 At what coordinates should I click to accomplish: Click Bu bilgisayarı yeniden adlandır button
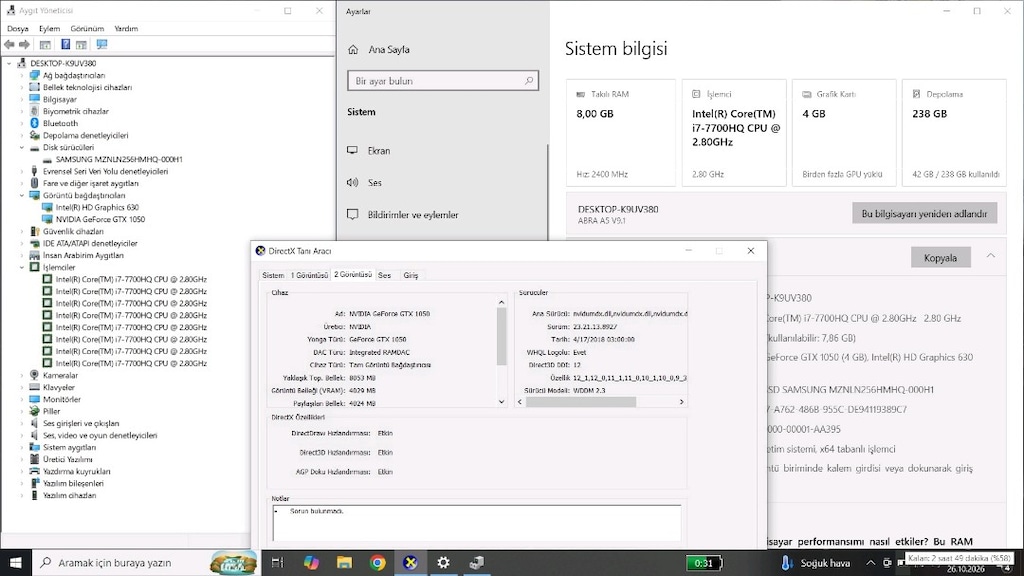click(924, 214)
